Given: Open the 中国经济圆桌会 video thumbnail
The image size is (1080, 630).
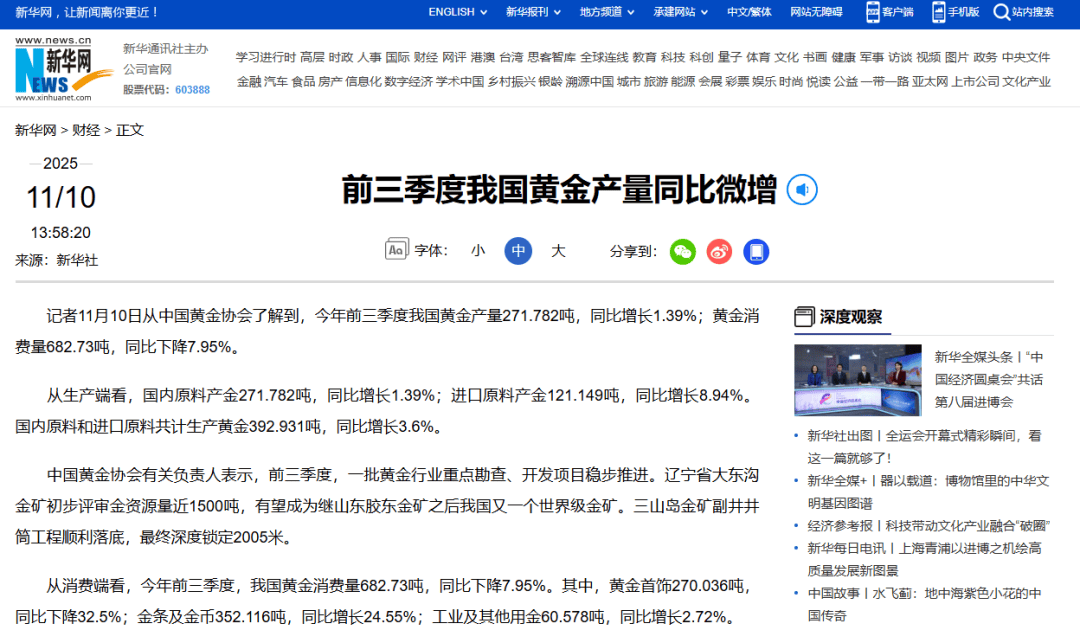Looking at the screenshot, I should pyautogui.click(x=858, y=380).
